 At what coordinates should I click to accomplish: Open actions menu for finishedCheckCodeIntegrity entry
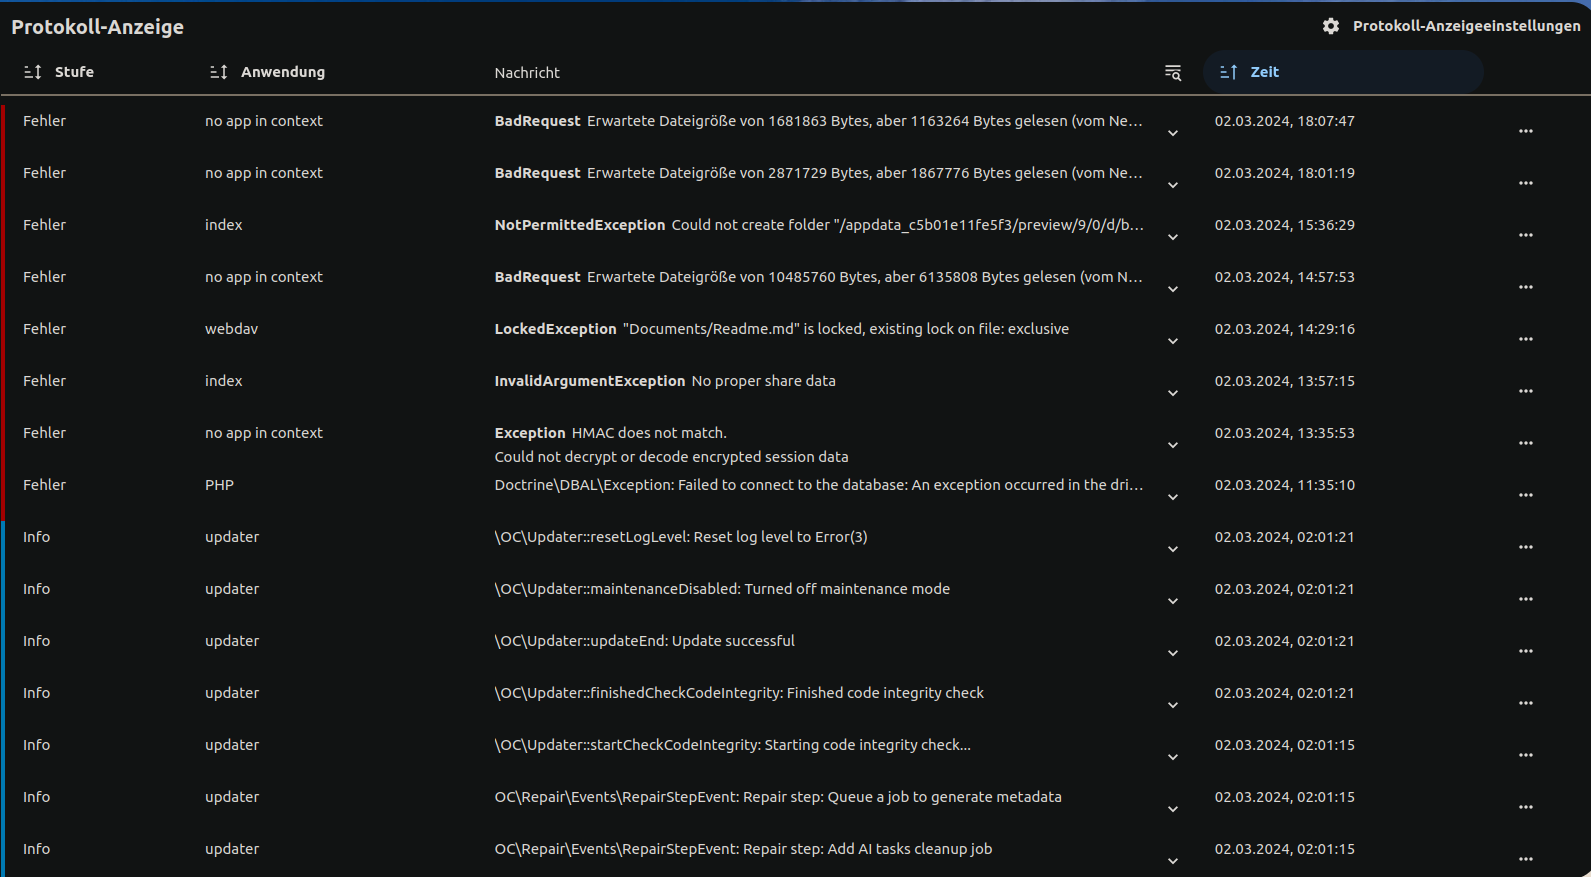click(x=1526, y=703)
